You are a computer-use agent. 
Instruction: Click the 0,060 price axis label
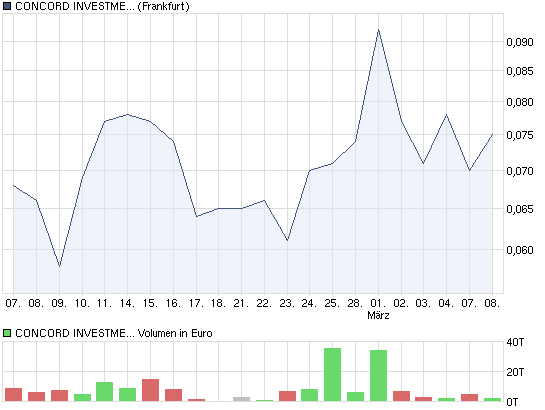pyautogui.click(x=520, y=250)
